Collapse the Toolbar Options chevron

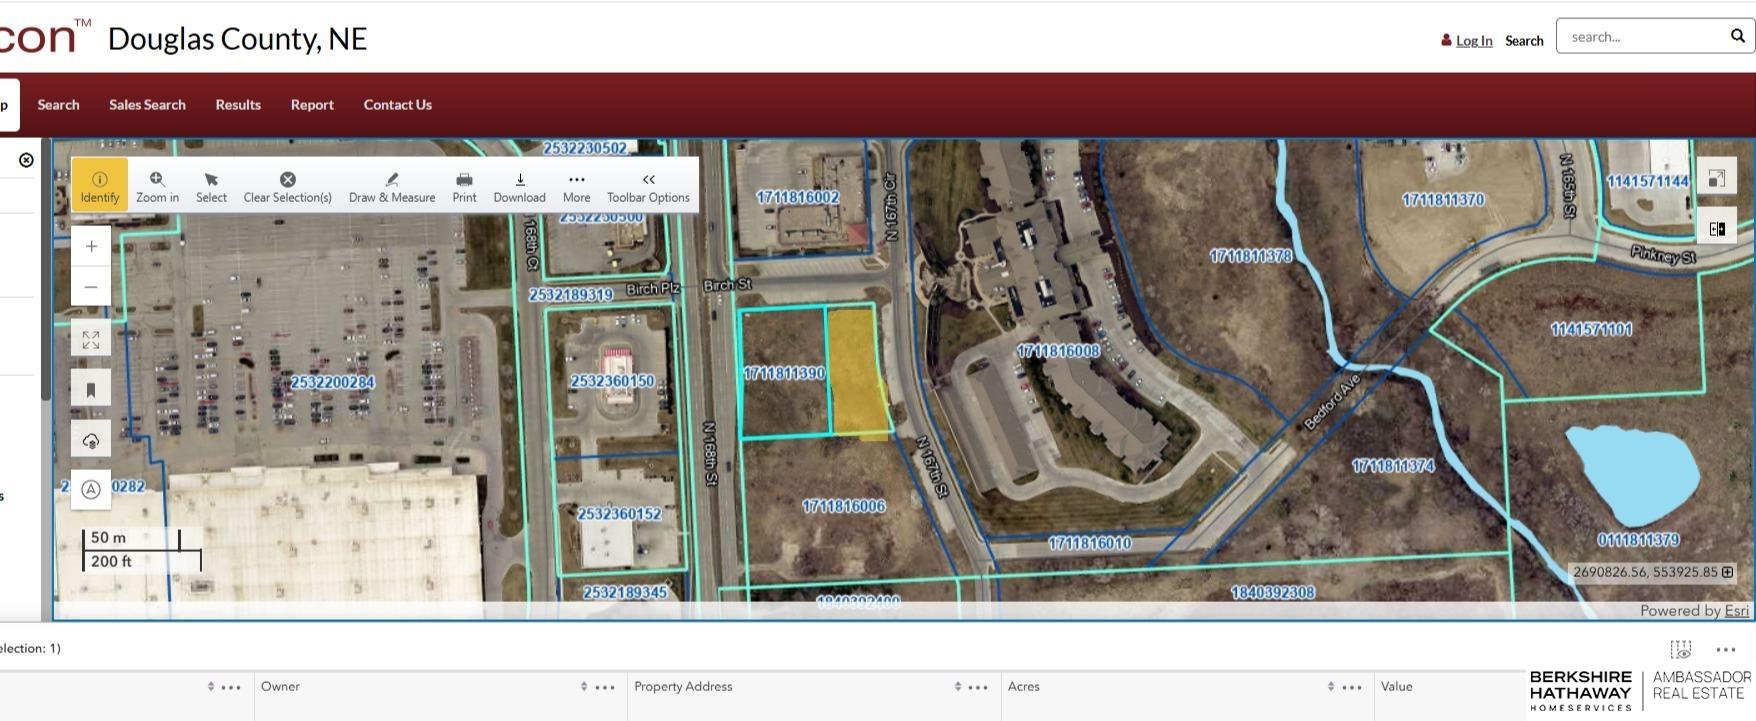[x=648, y=185]
